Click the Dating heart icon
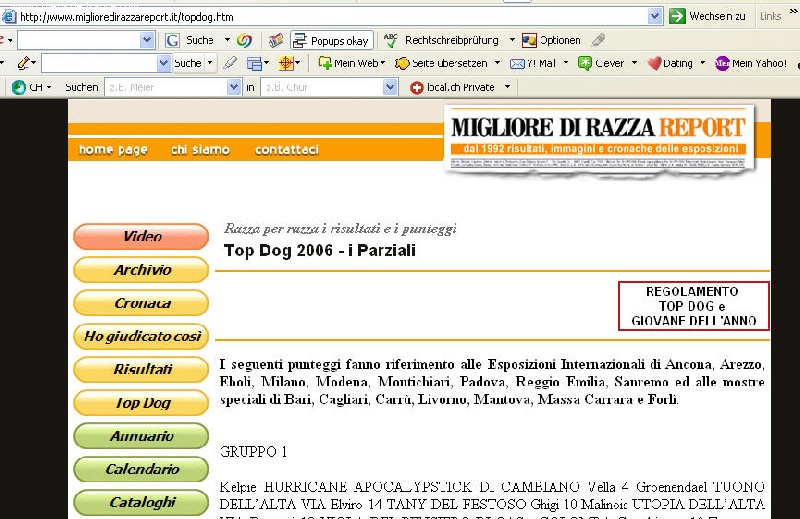The height and width of the screenshot is (519, 800). 655,63
